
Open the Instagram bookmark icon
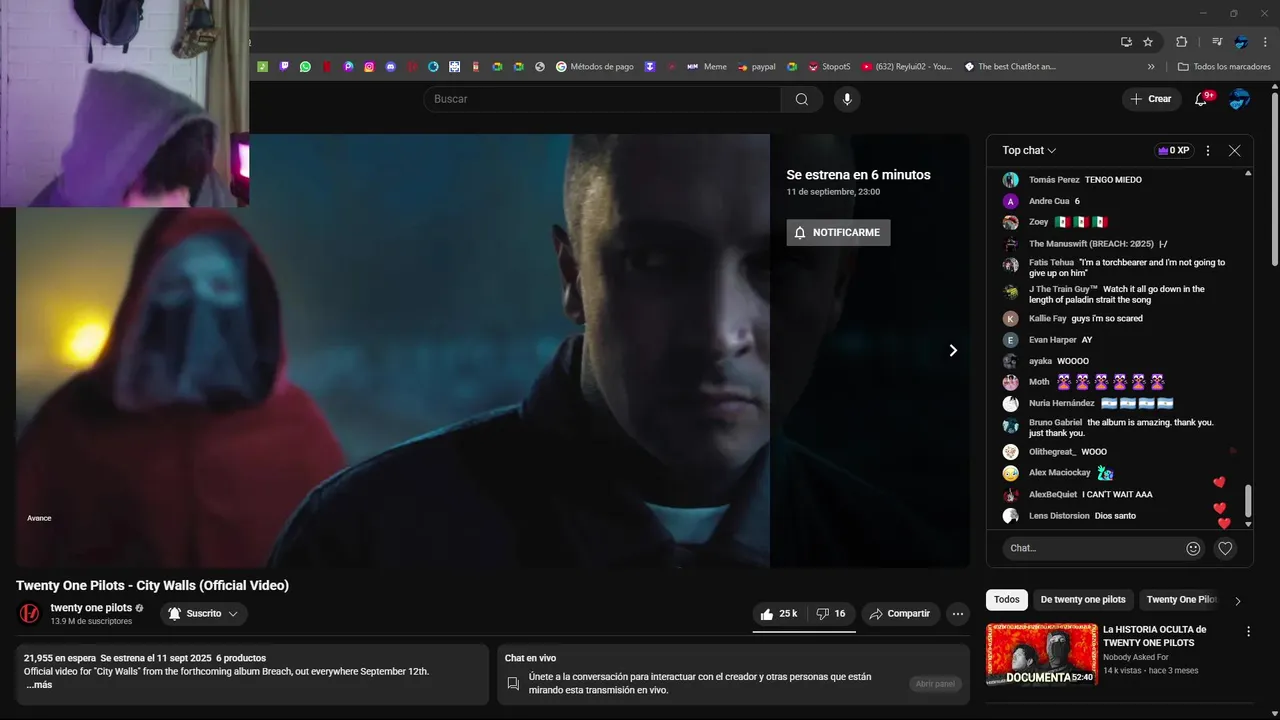coord(369,67)
